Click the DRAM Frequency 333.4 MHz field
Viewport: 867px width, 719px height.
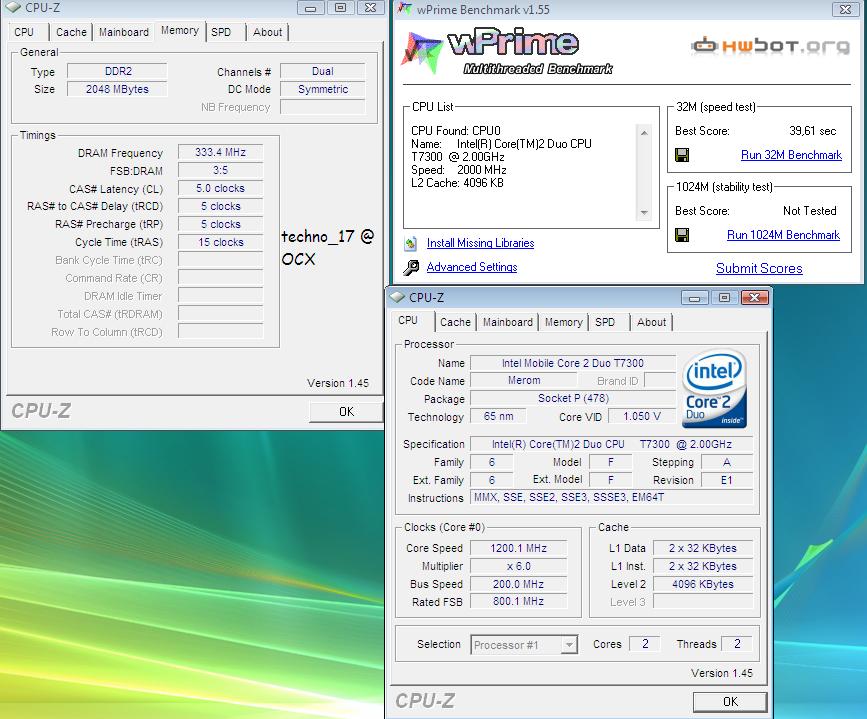pos(221,152)
